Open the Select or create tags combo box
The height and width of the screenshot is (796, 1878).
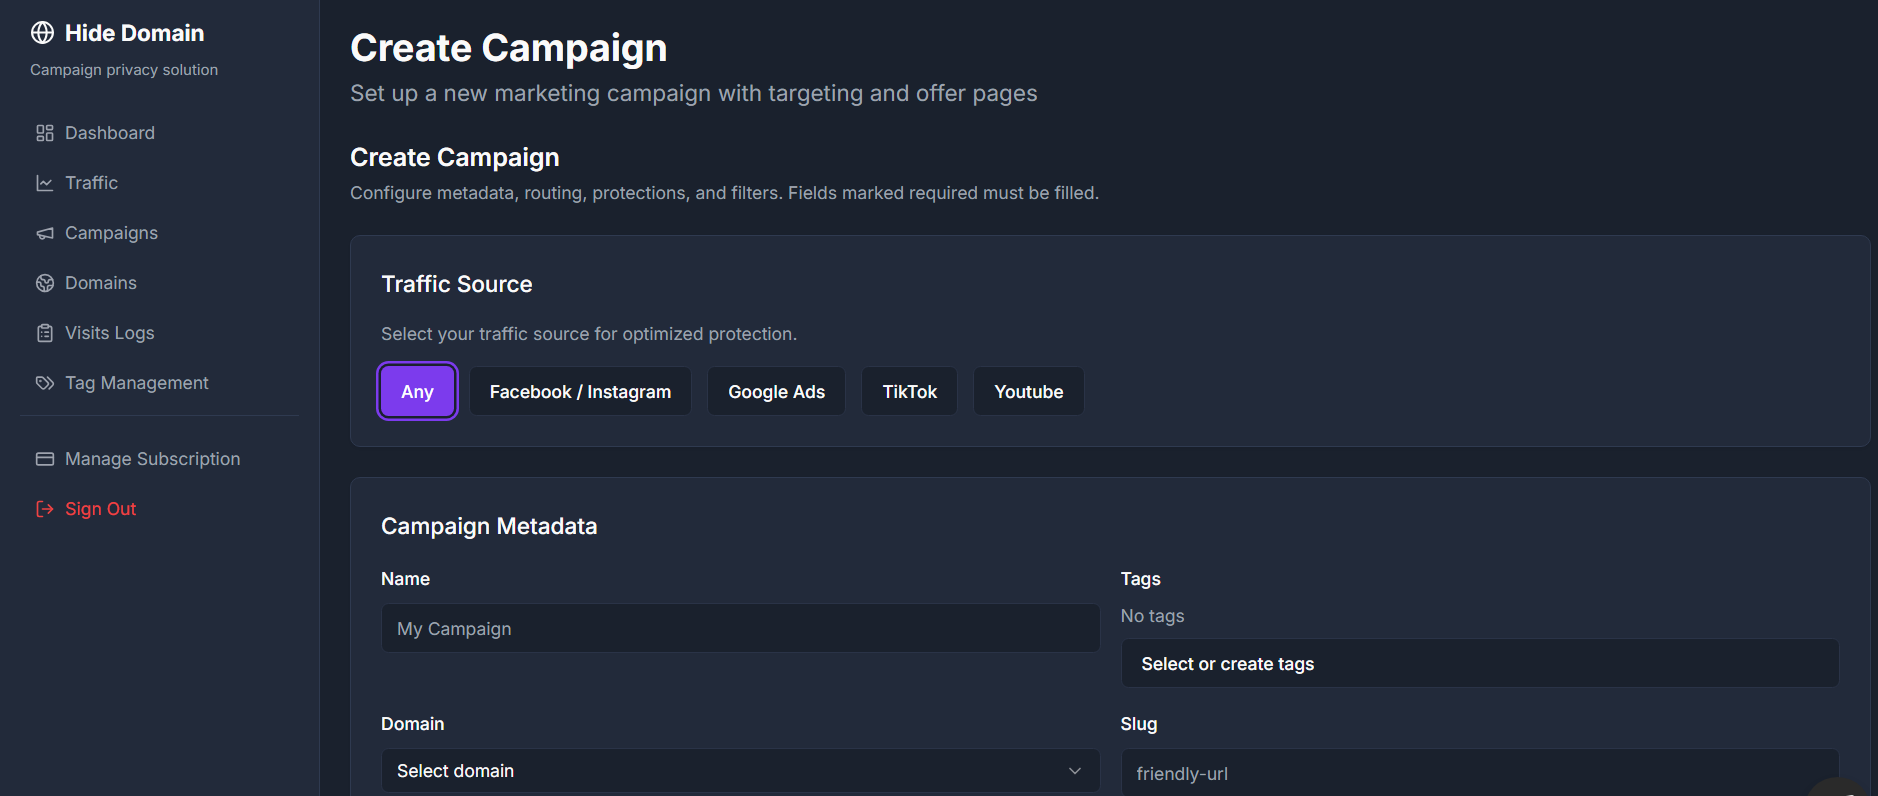tap(1480, 663)
